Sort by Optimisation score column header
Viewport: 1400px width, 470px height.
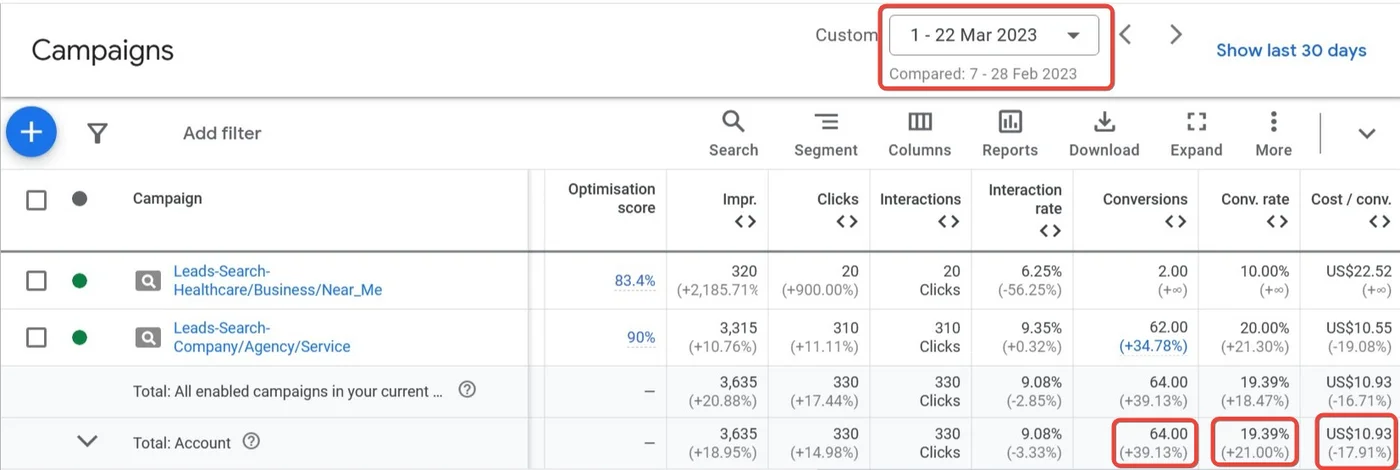point(611,199)
